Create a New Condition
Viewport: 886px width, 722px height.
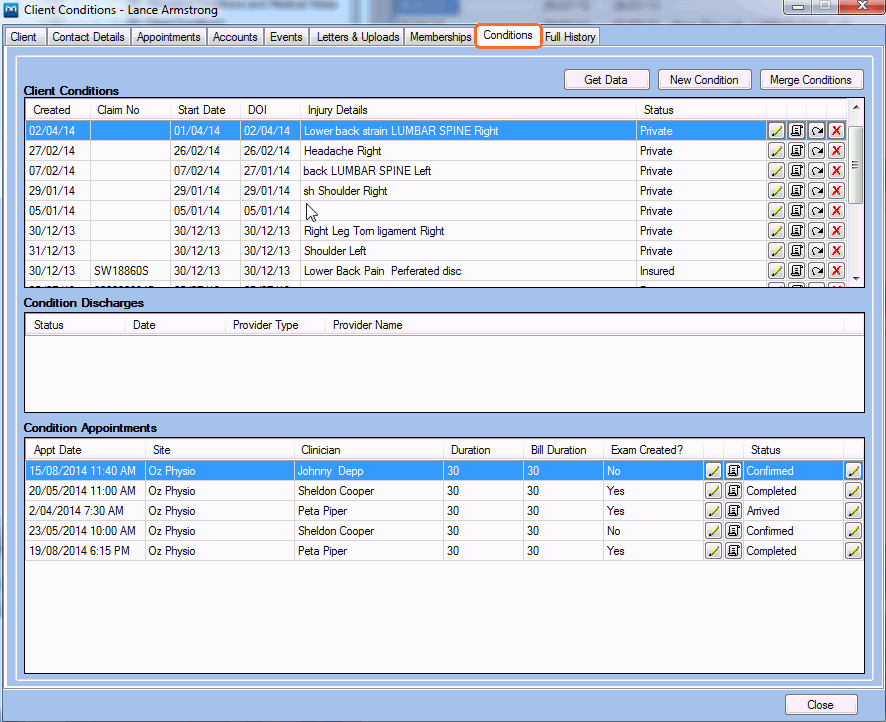coord(704,79)
